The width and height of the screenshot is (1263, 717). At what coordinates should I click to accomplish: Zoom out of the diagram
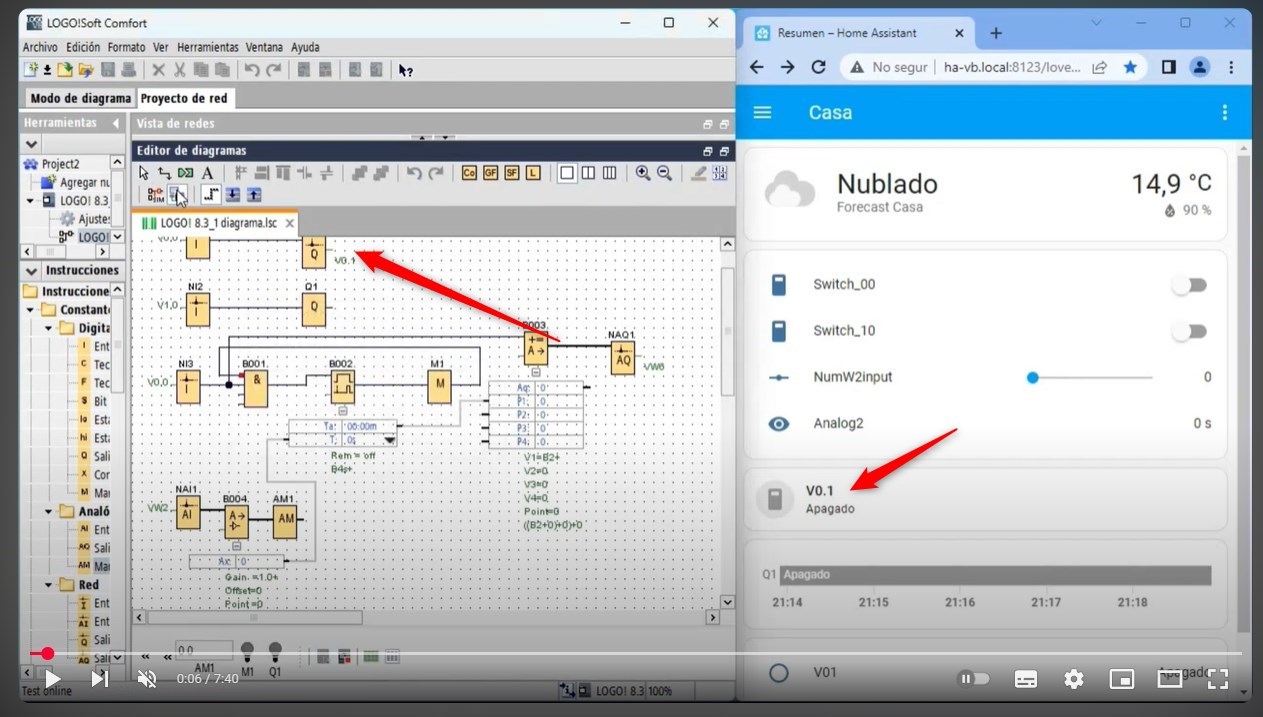point(664,173)
